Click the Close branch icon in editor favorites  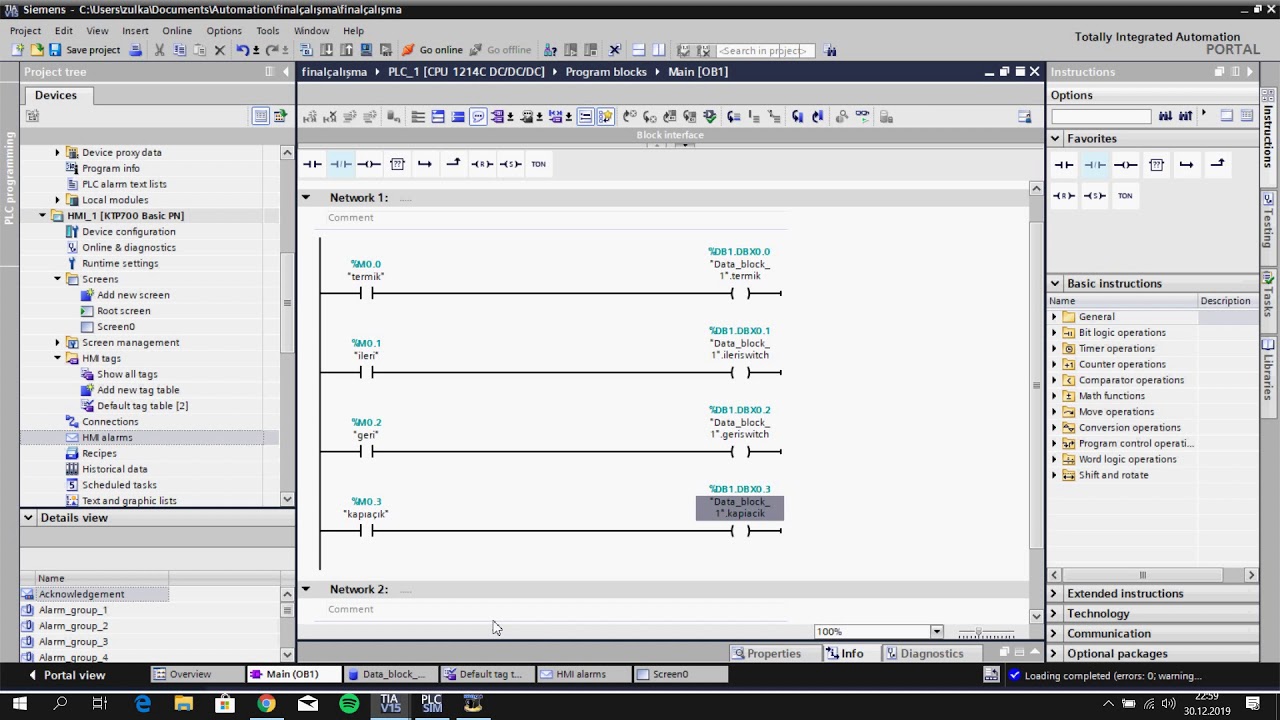453,164
